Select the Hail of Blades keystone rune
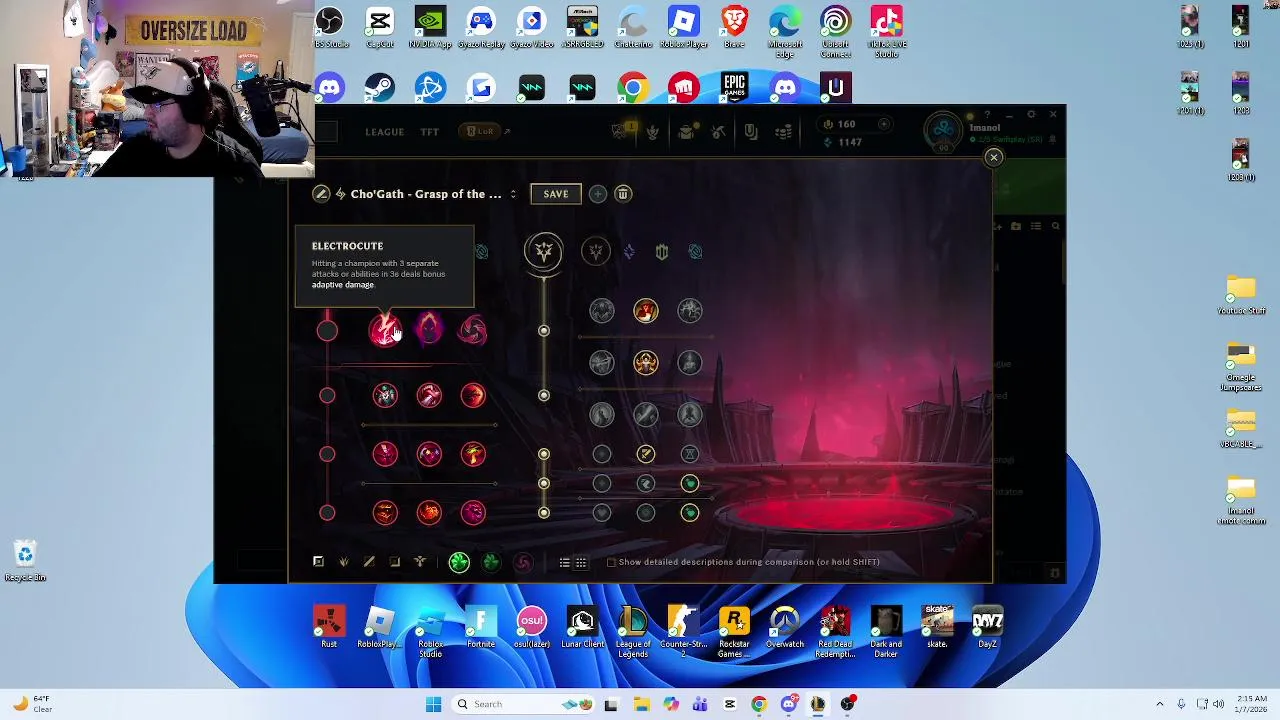This screenshot has height=720, width=1280. 472,330
